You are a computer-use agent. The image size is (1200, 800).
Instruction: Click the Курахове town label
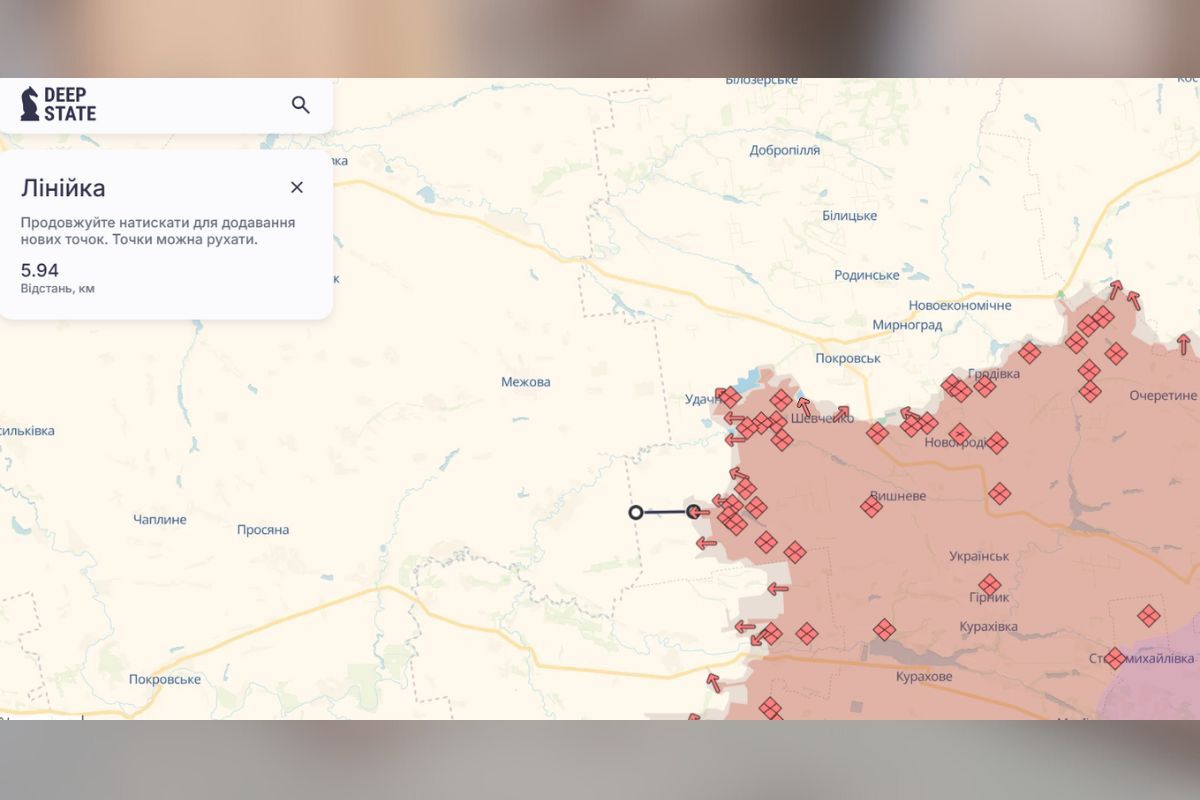pyautogui.click(x=924, y=676)
